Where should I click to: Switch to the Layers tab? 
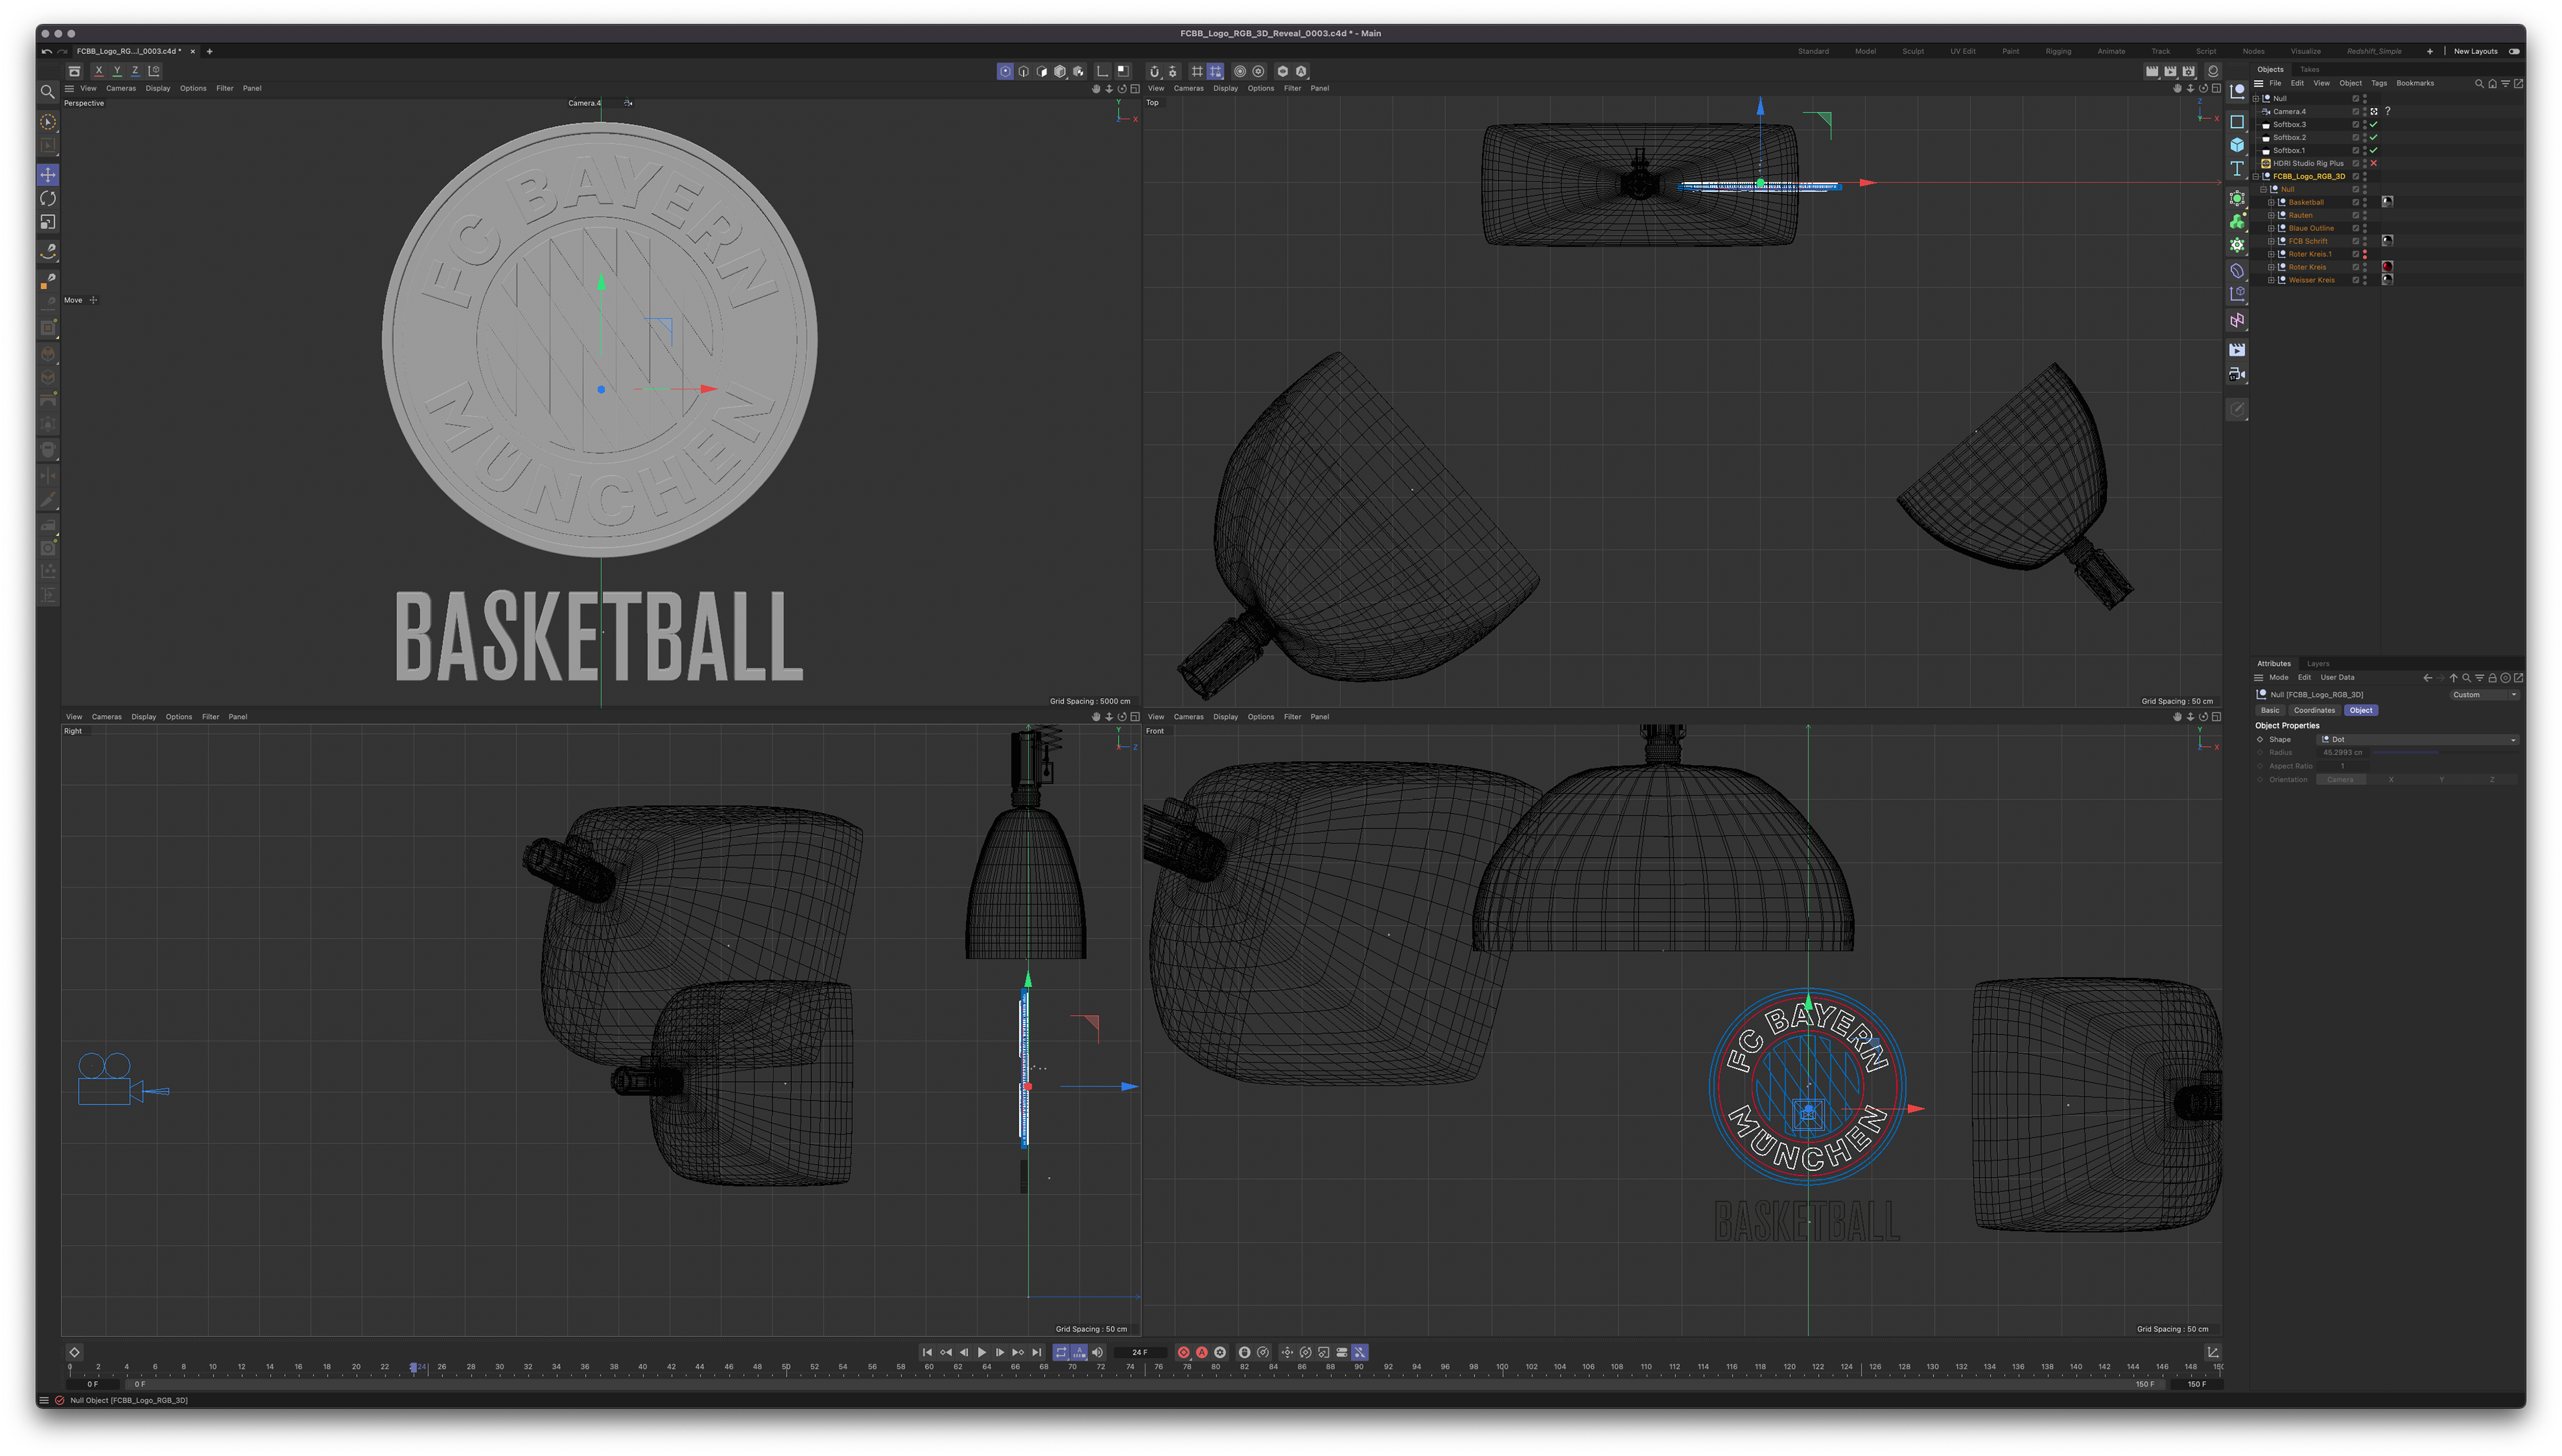pos(2318,663)
